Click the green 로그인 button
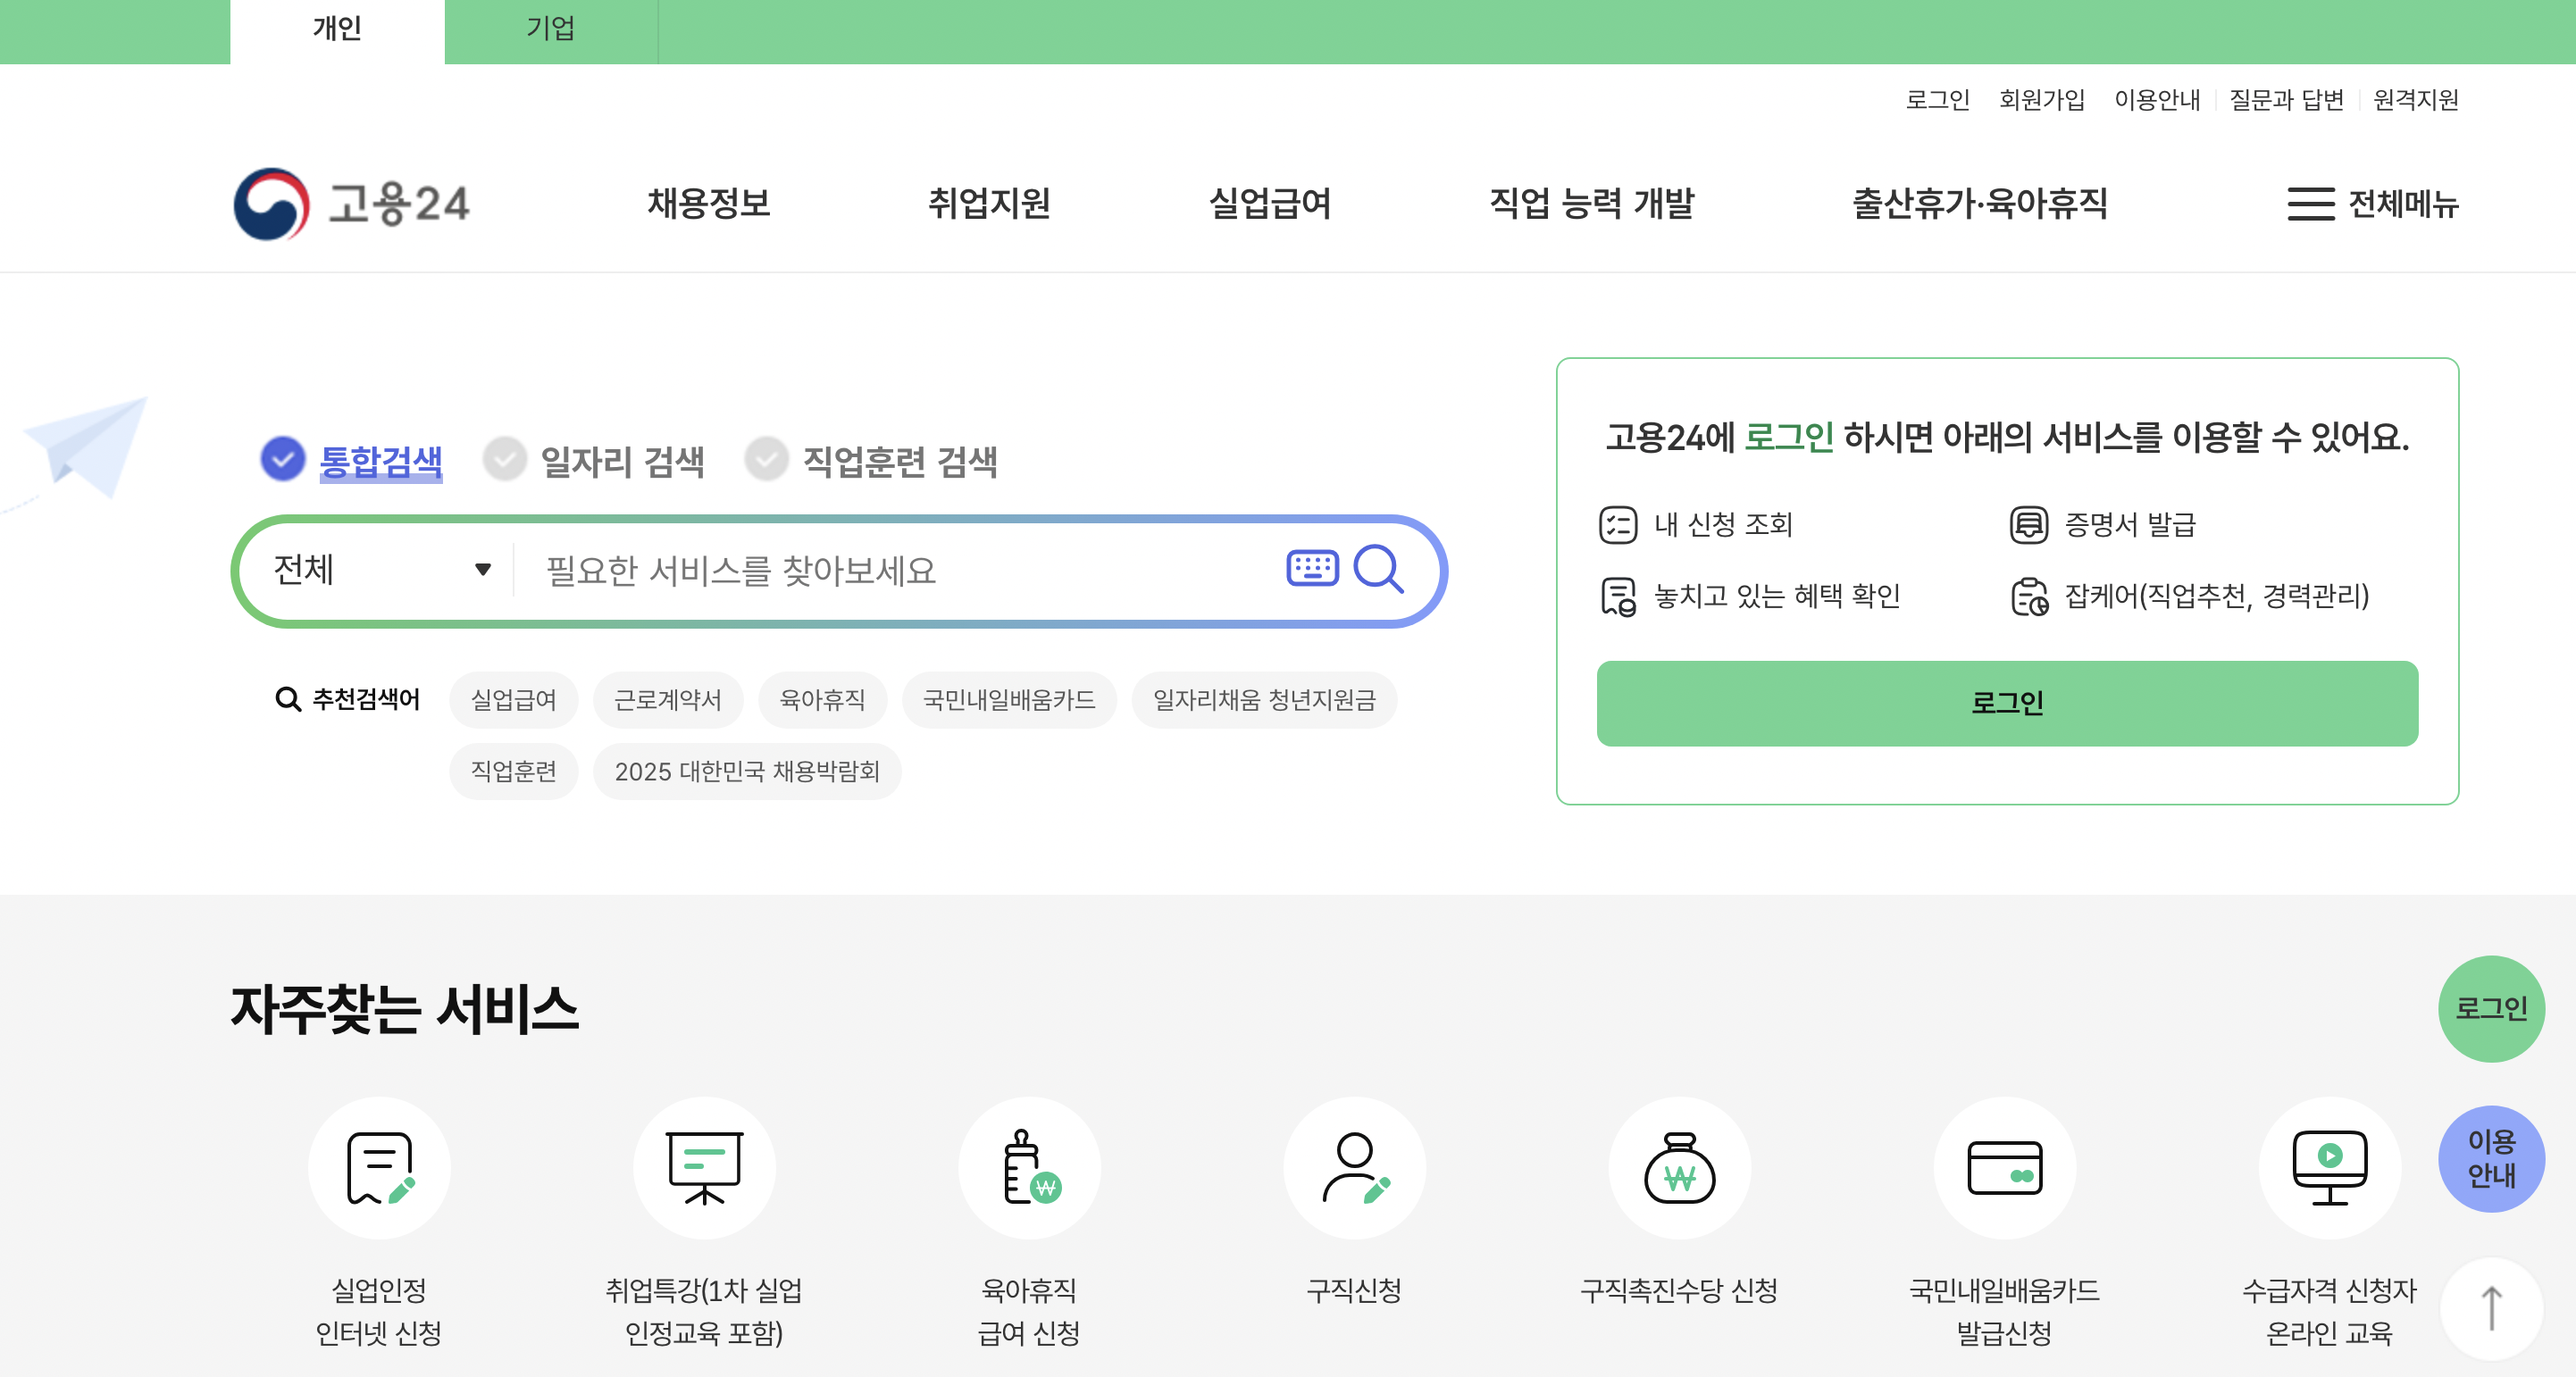Viewport: 2576px width, 1377px height. pos(2004,703)
